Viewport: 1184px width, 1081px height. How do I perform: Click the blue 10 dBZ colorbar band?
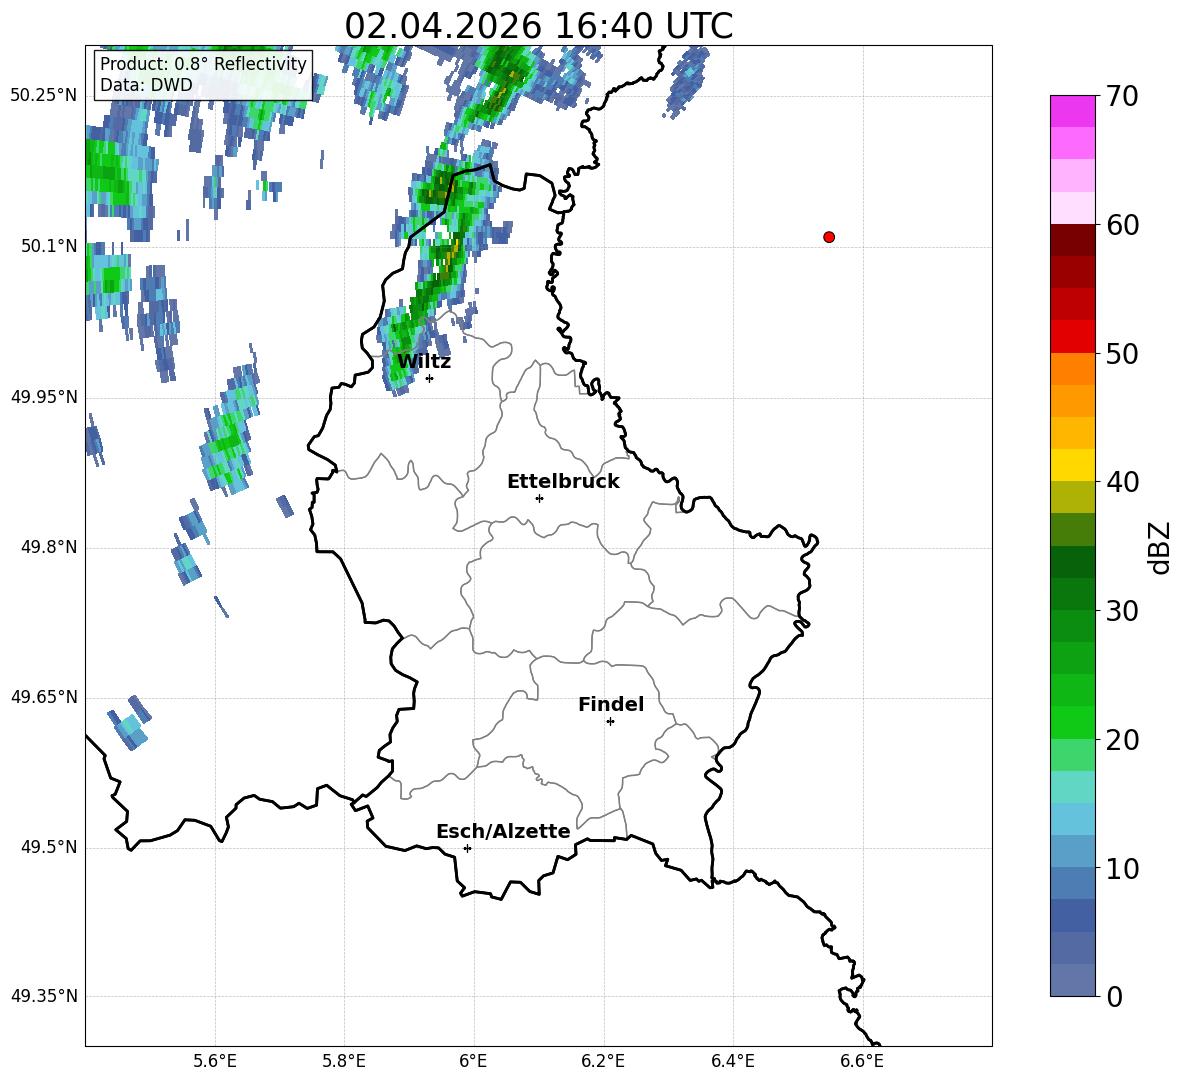click(1072, 851)
